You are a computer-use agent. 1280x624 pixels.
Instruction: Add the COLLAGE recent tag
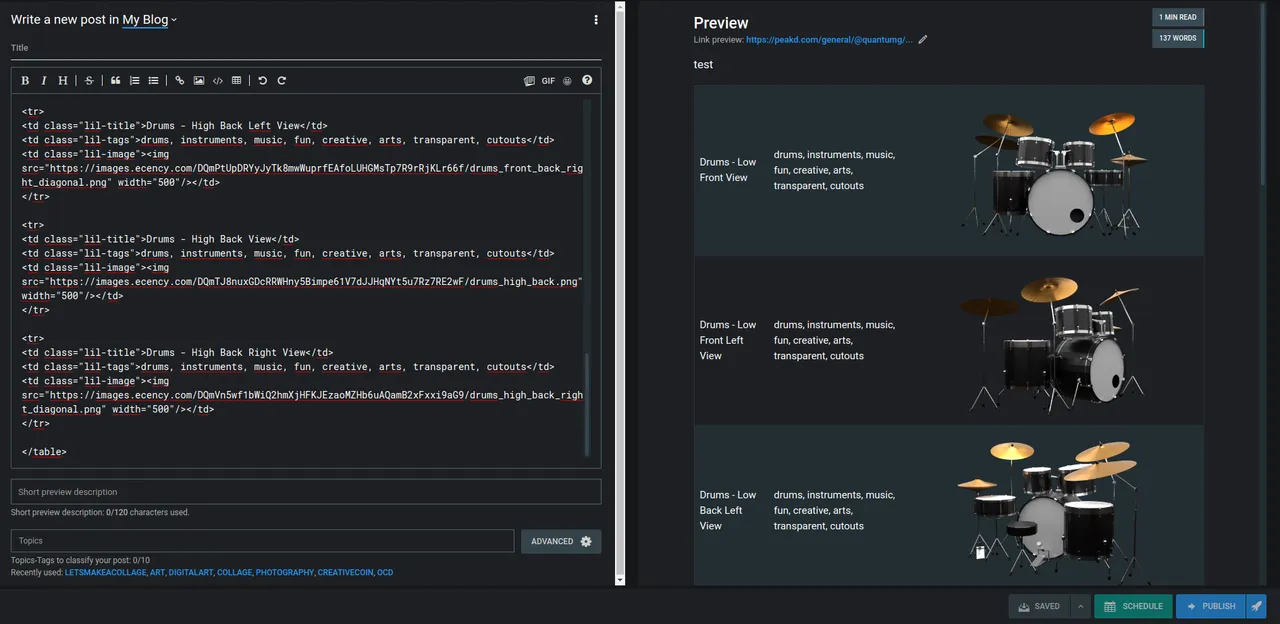235,573
